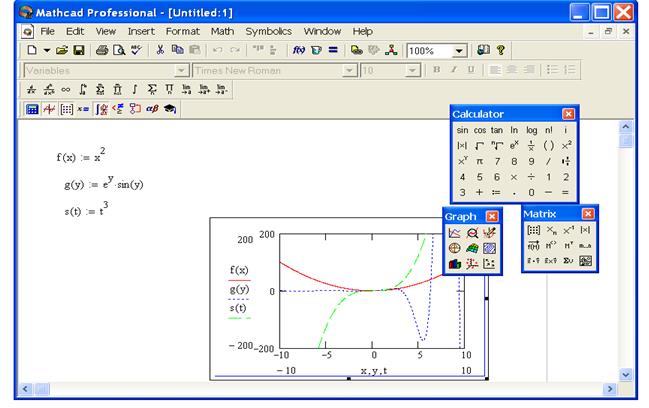This screenshot has height=408, width=649.
Task: Toggle Align Left button
Action: coord(495,70)
